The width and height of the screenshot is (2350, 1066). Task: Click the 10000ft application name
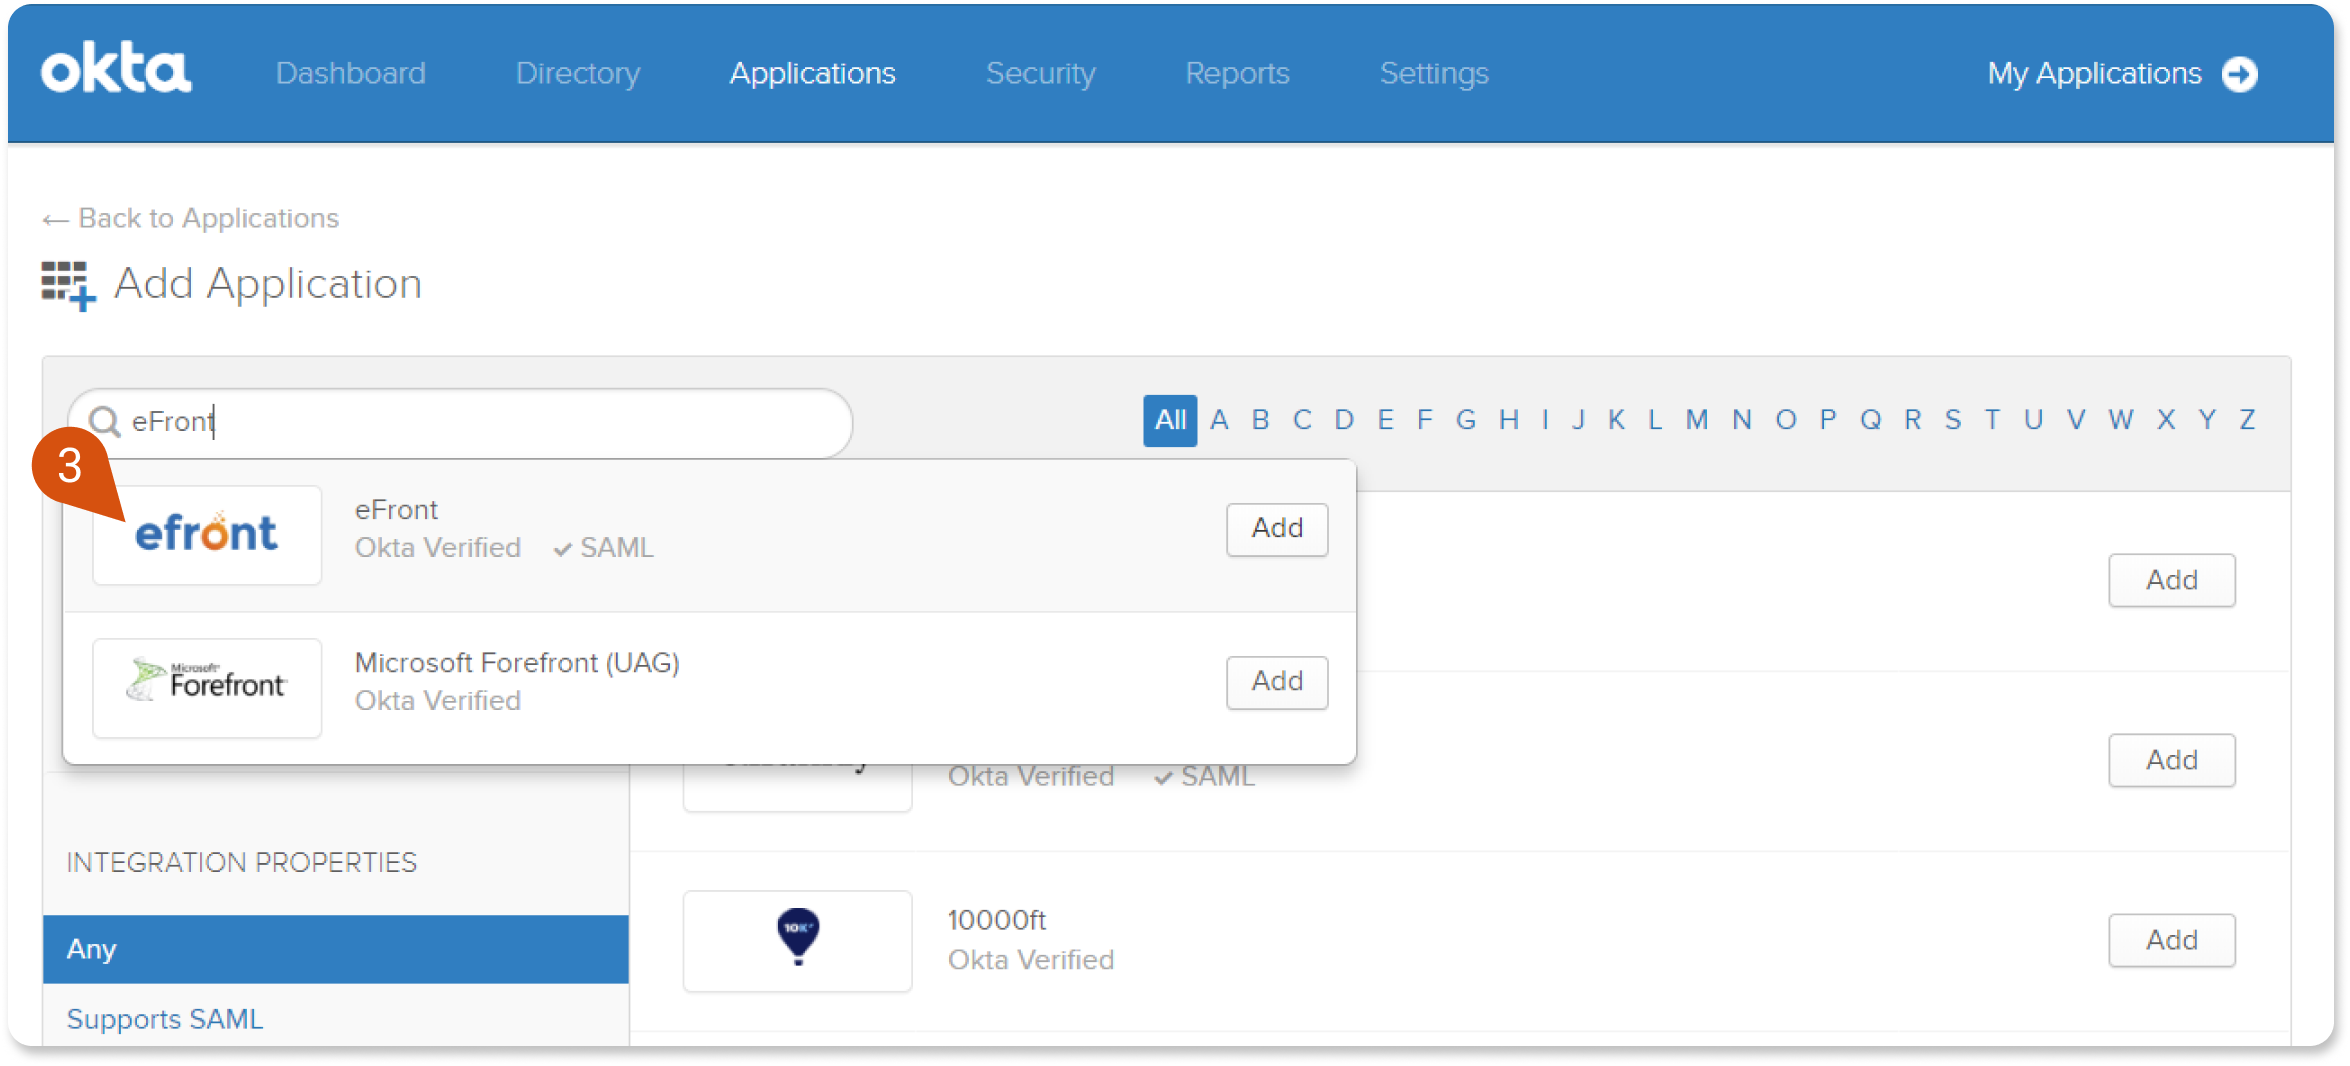[996, 920]
